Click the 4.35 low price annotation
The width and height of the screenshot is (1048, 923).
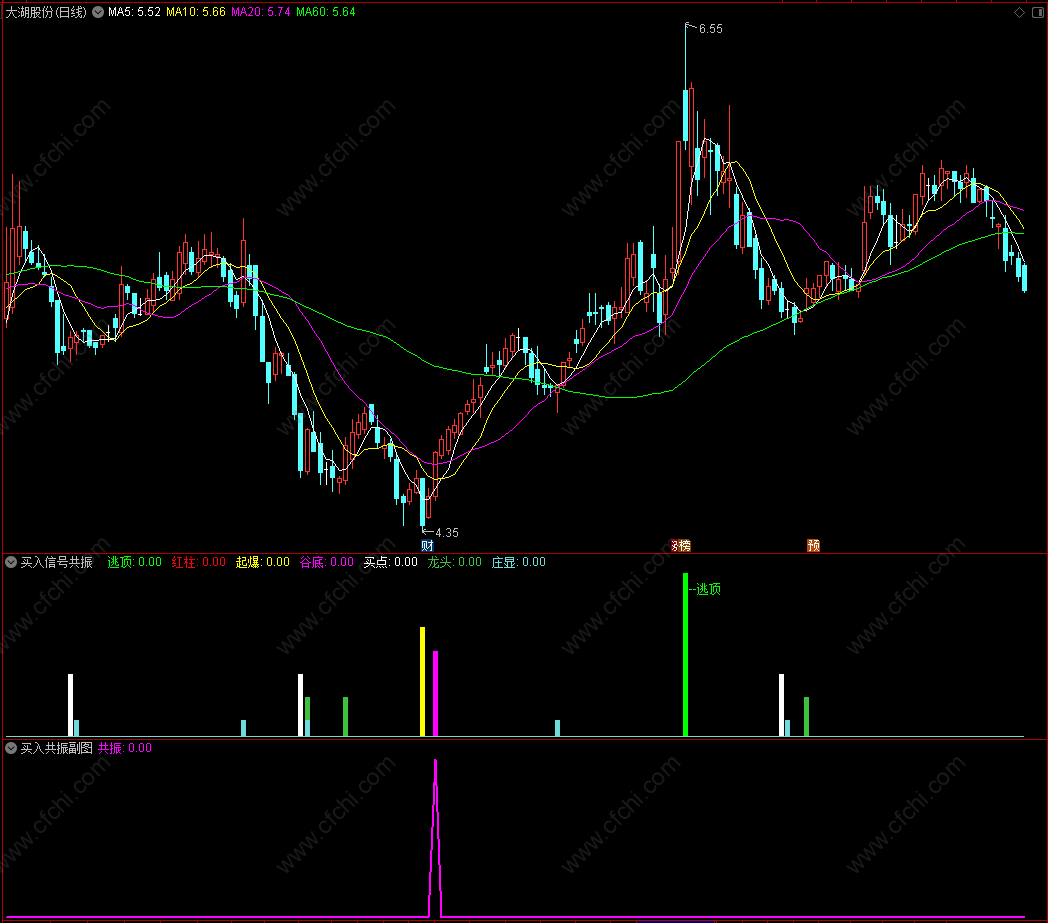click(x=446, y=533)
